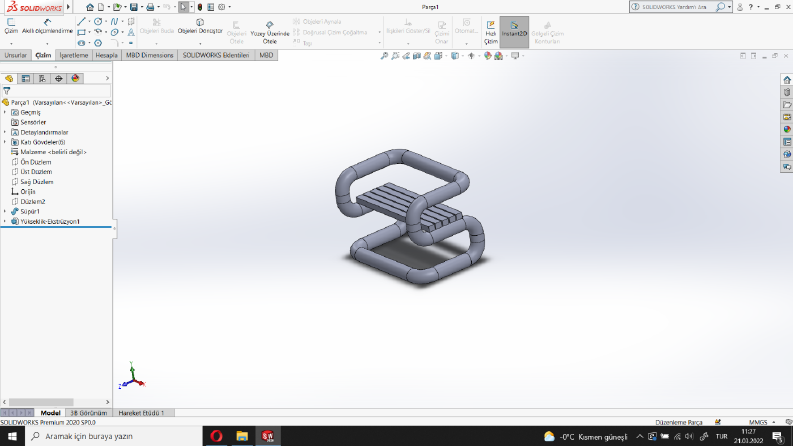Expand the SOLIDWORKS menu arrow beside the logo
Viewport: 793px width, 446px height.
click(x=68, y=7)
